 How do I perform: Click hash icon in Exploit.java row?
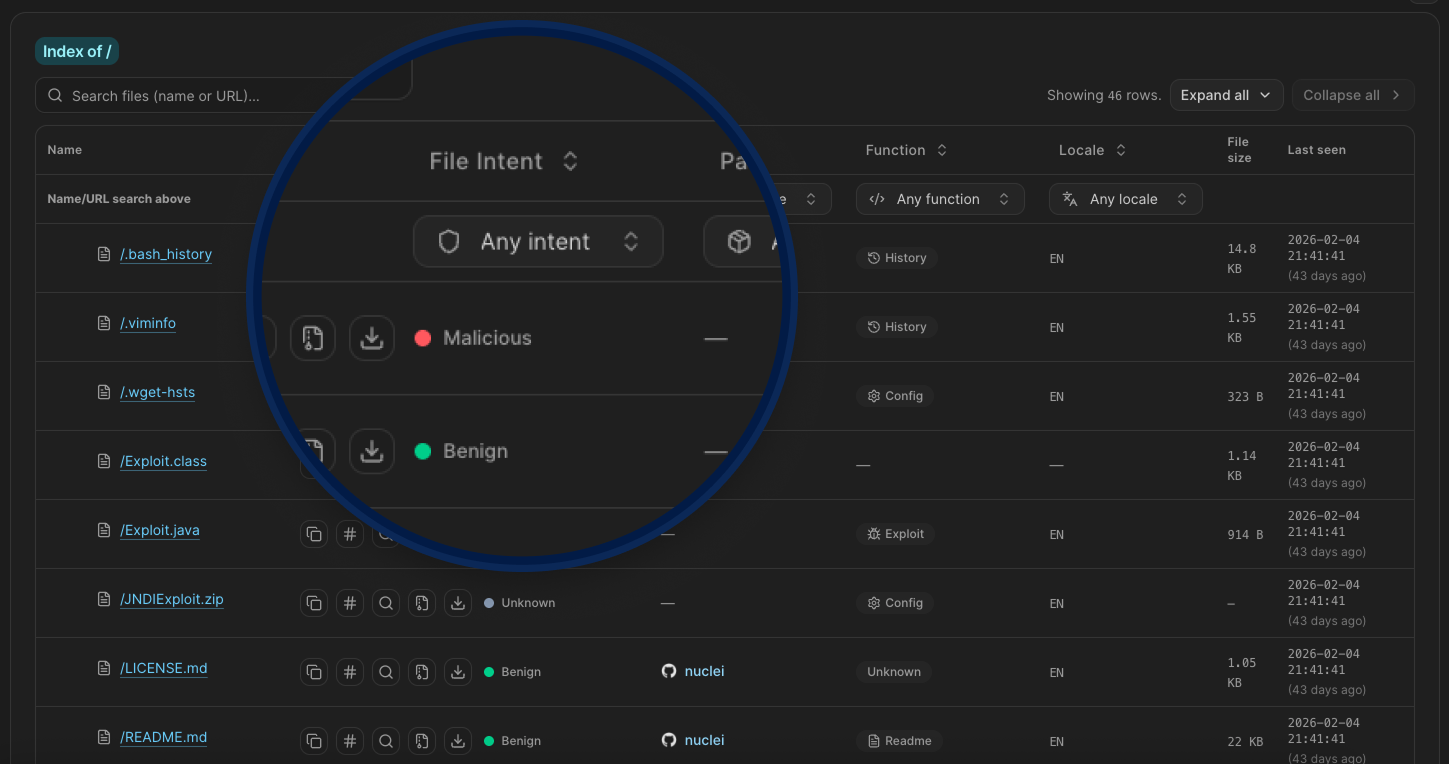point(350,534)
